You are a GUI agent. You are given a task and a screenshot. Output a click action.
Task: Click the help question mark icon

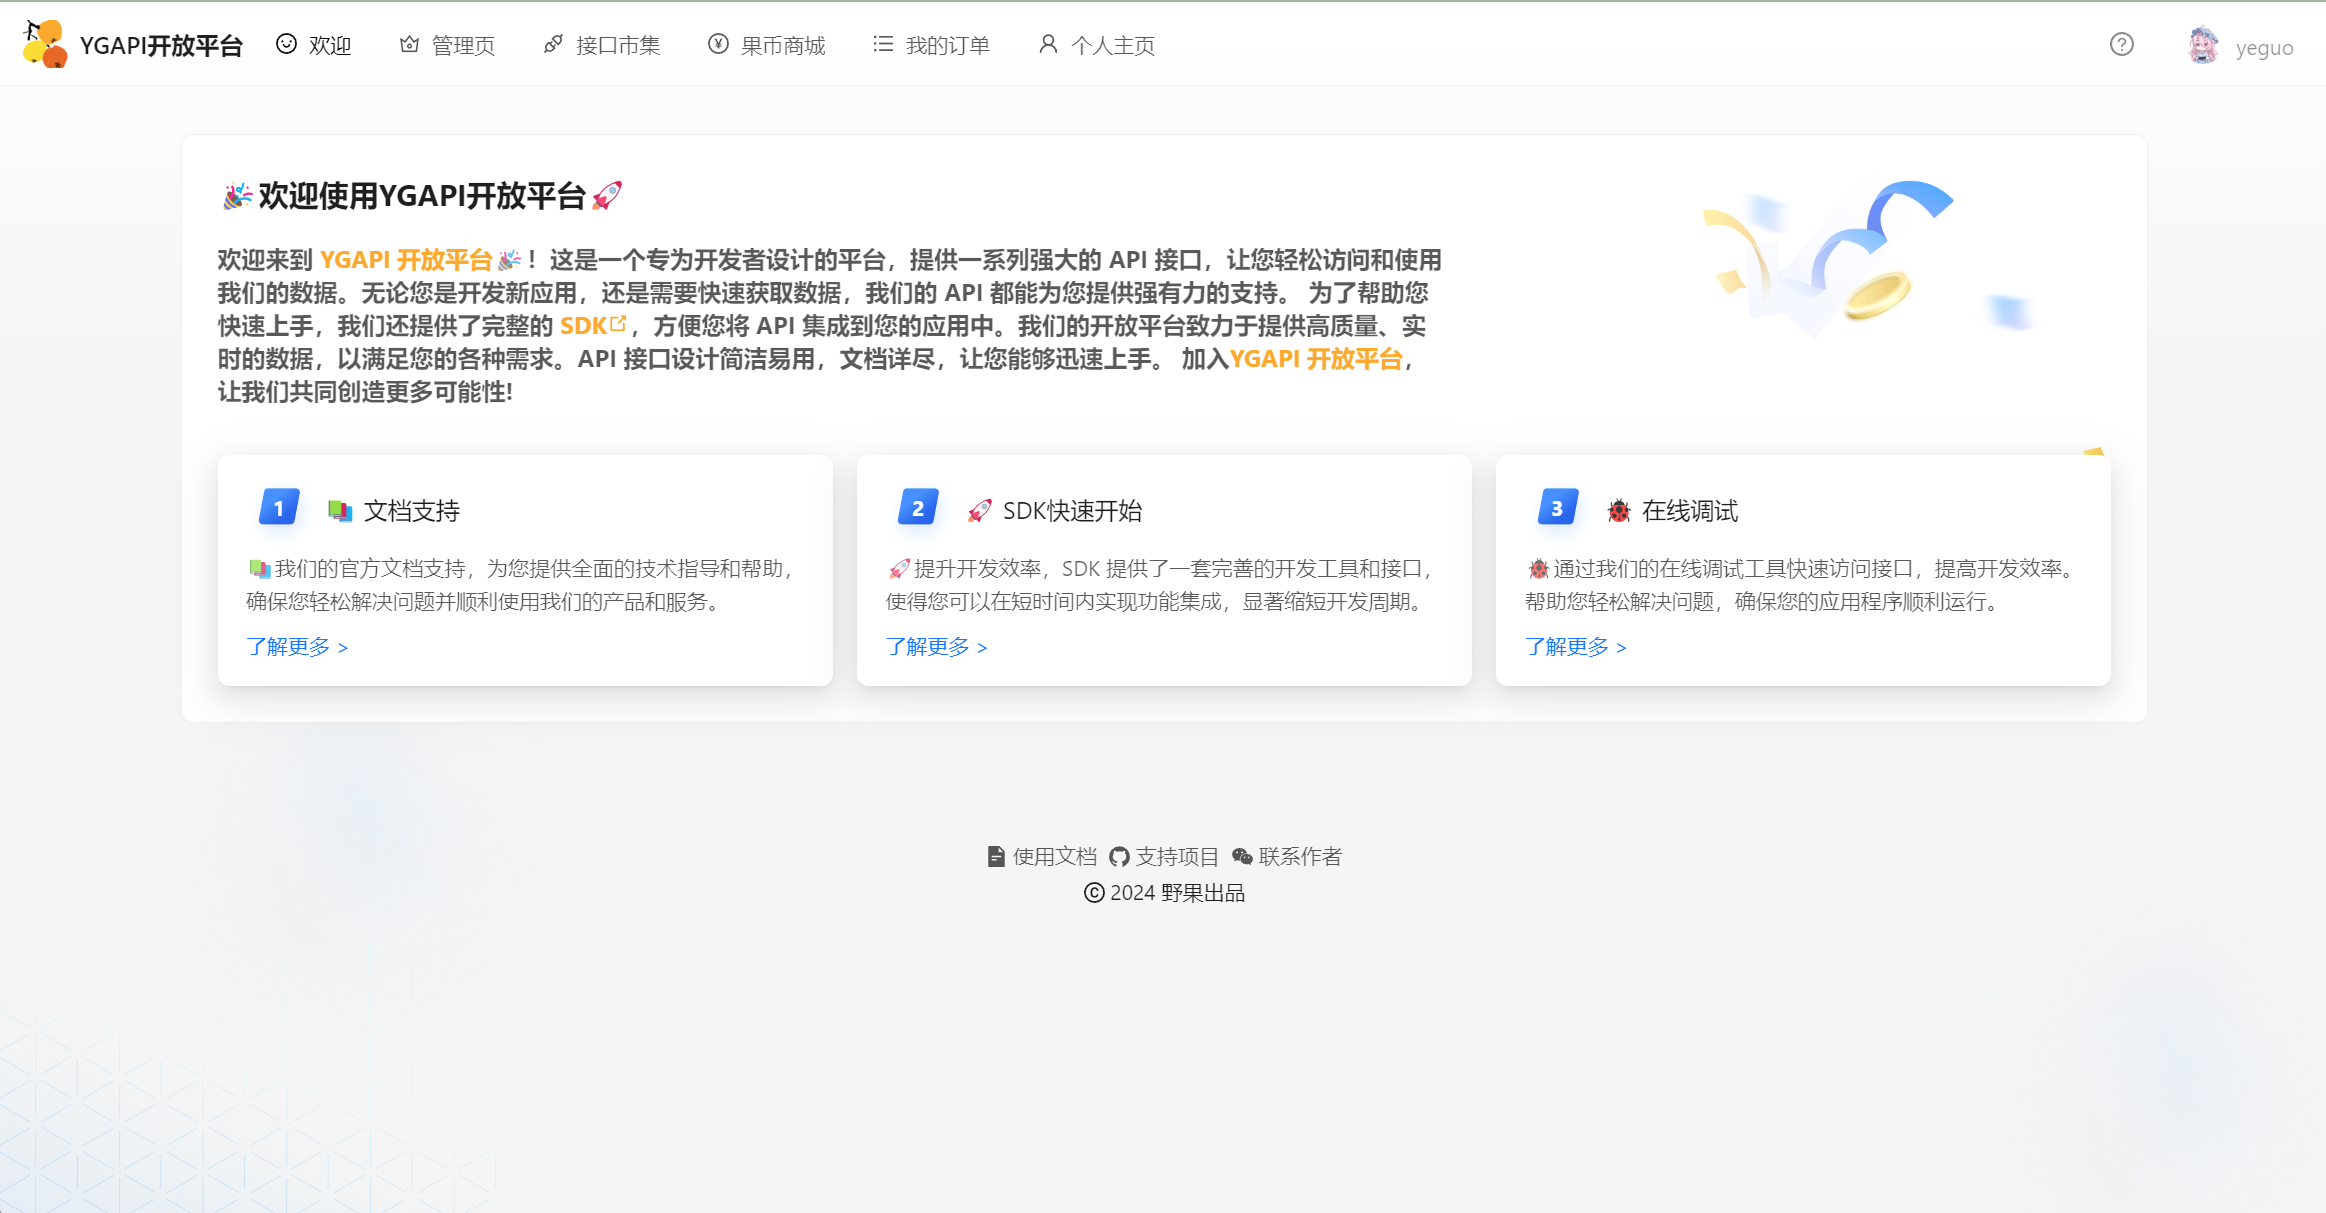pyautogui.click(x=2121, y=44)
